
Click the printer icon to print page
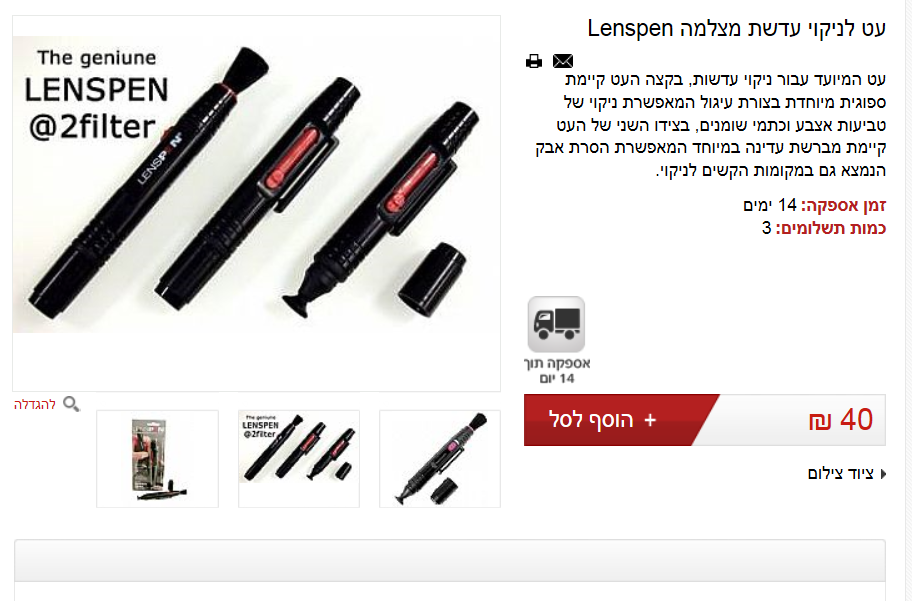click(533, 61)
